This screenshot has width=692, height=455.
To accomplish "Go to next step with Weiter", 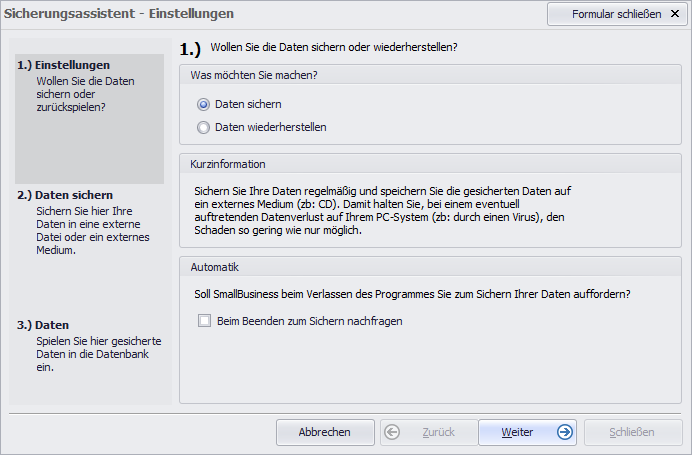I will point(527,432).
